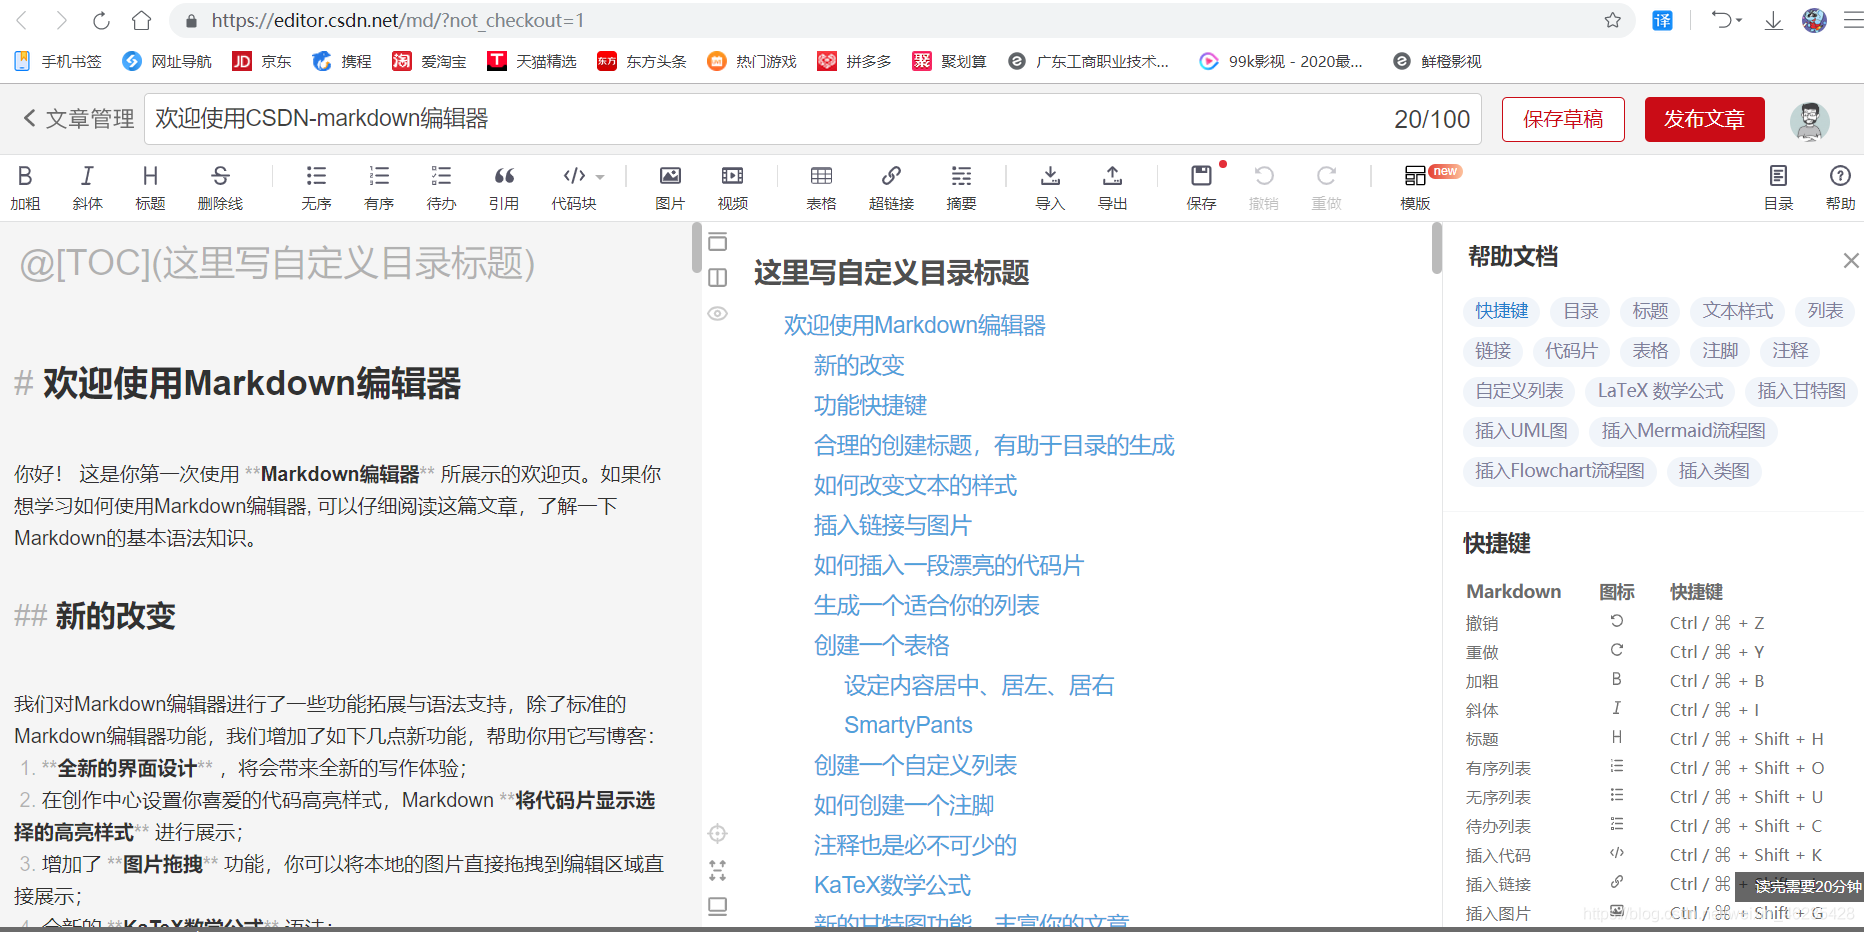Click the bottom screen icon in preview gutter

(717, 906)
